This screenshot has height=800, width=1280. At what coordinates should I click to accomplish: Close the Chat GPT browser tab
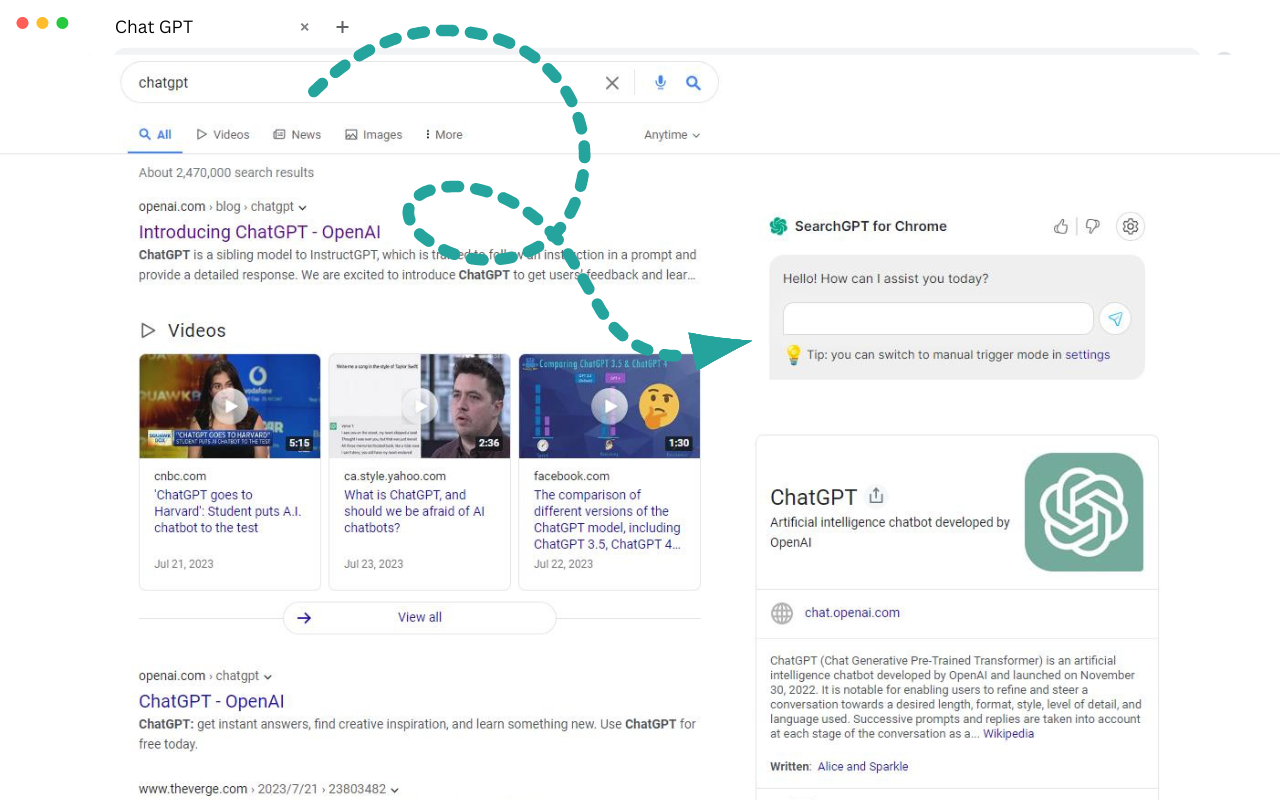pos(305,27)
